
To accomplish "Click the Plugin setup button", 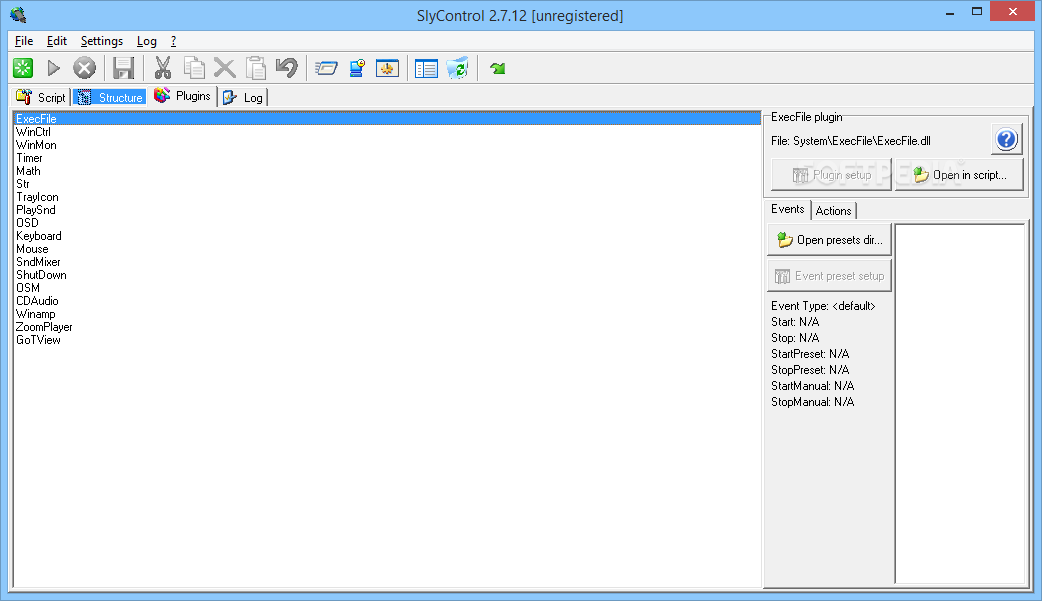I will 831,175.
